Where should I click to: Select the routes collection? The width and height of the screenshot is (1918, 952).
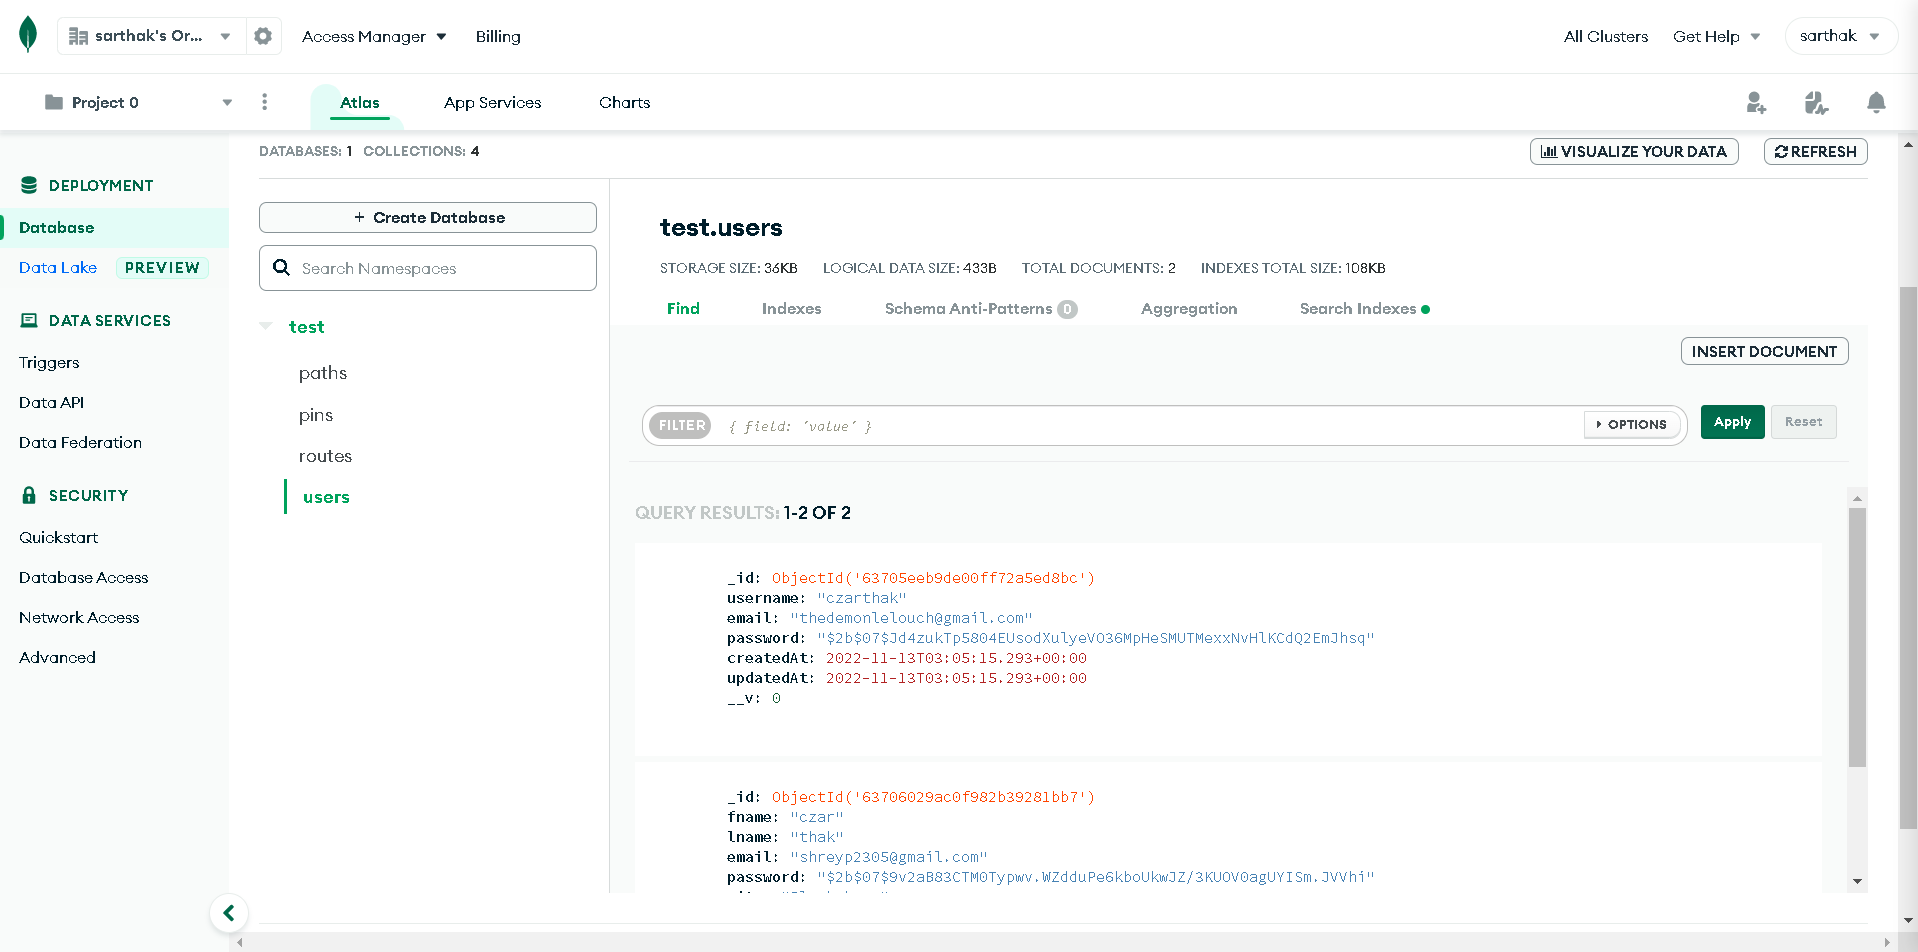tap(325, 456)
